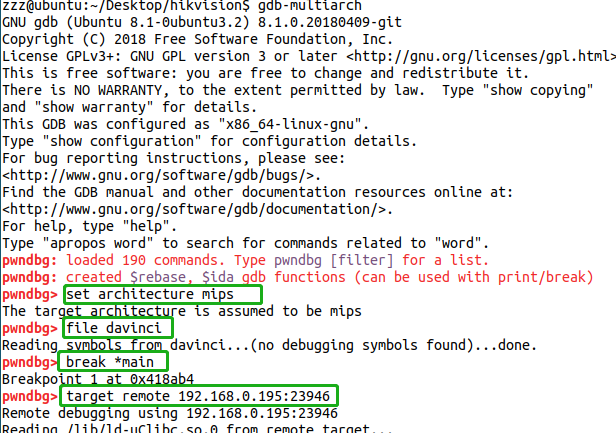Click 'Find the GDB manual' line

click(257, 192)
